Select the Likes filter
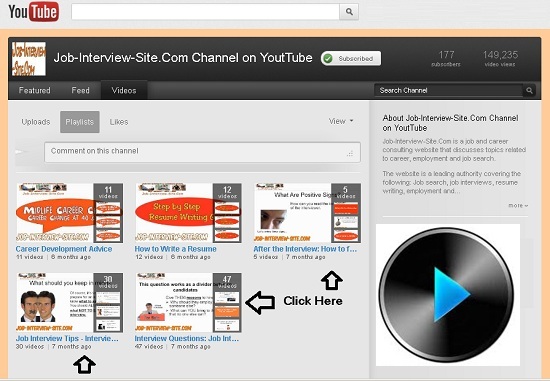 119,122
